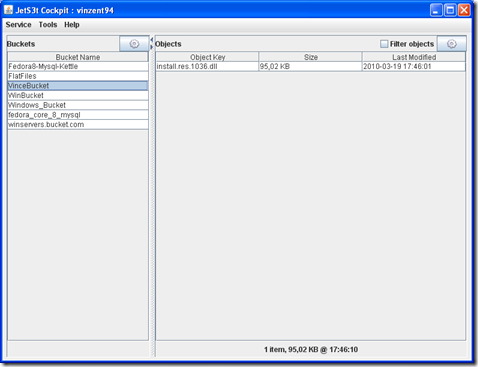Image resolution: width=478 pixels, height=367 pixels.
Task: Click the 2010-03-19 17:46:01 date cell
Action: click(x=414, y=66)
